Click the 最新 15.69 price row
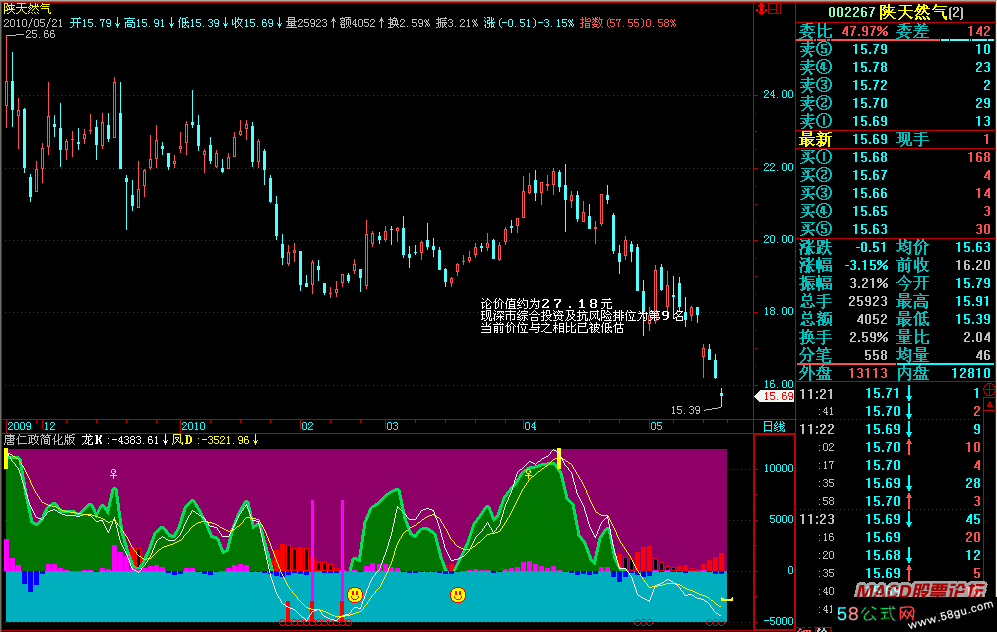 coord(895,139)
